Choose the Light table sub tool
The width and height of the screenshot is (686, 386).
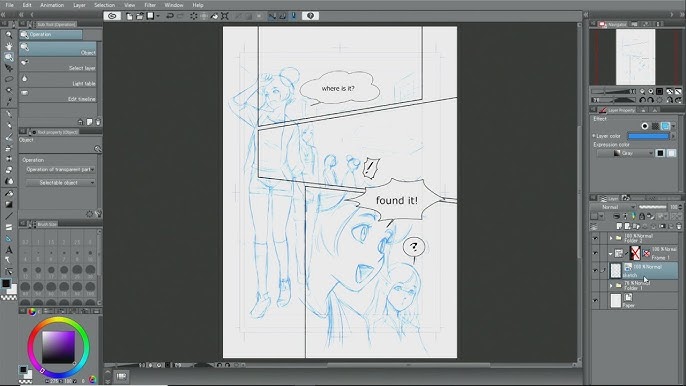pyautogui.click(x=58, y=80)
